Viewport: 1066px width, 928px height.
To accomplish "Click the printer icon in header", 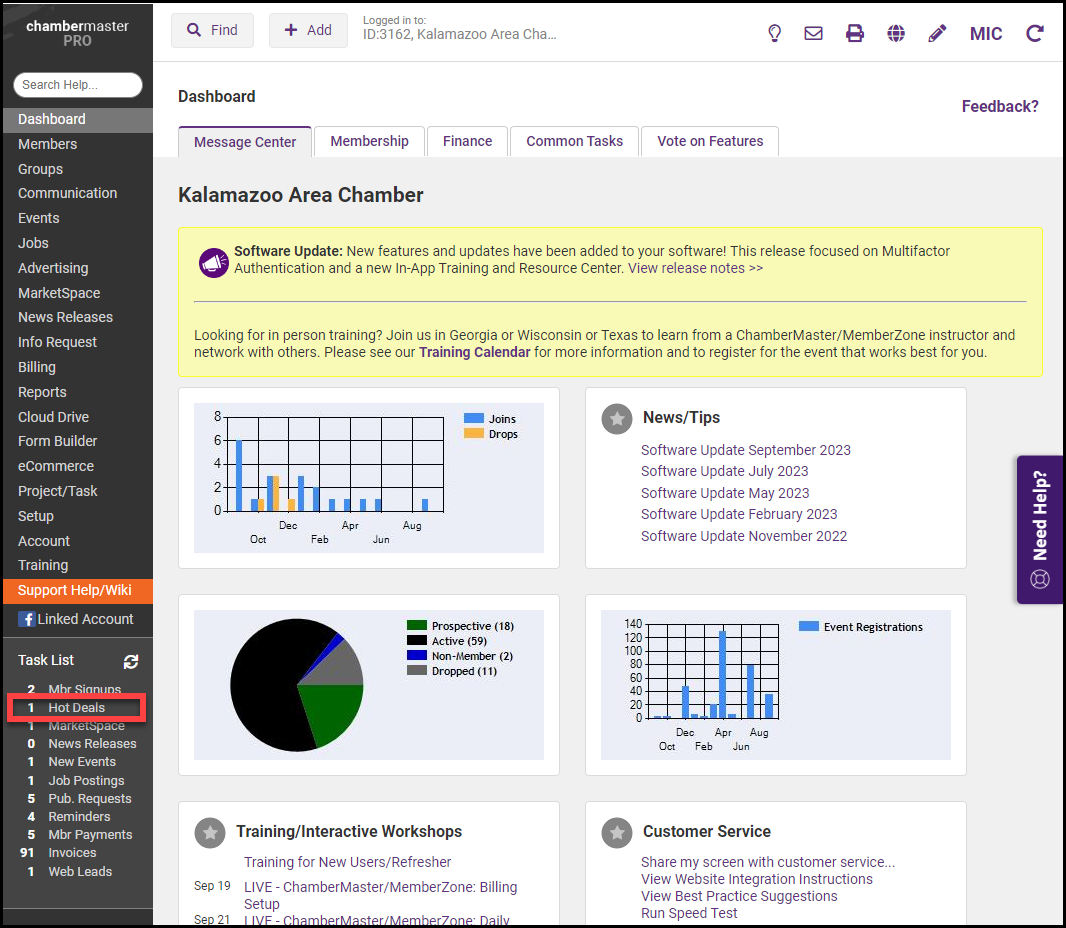I will click(855, 33).
